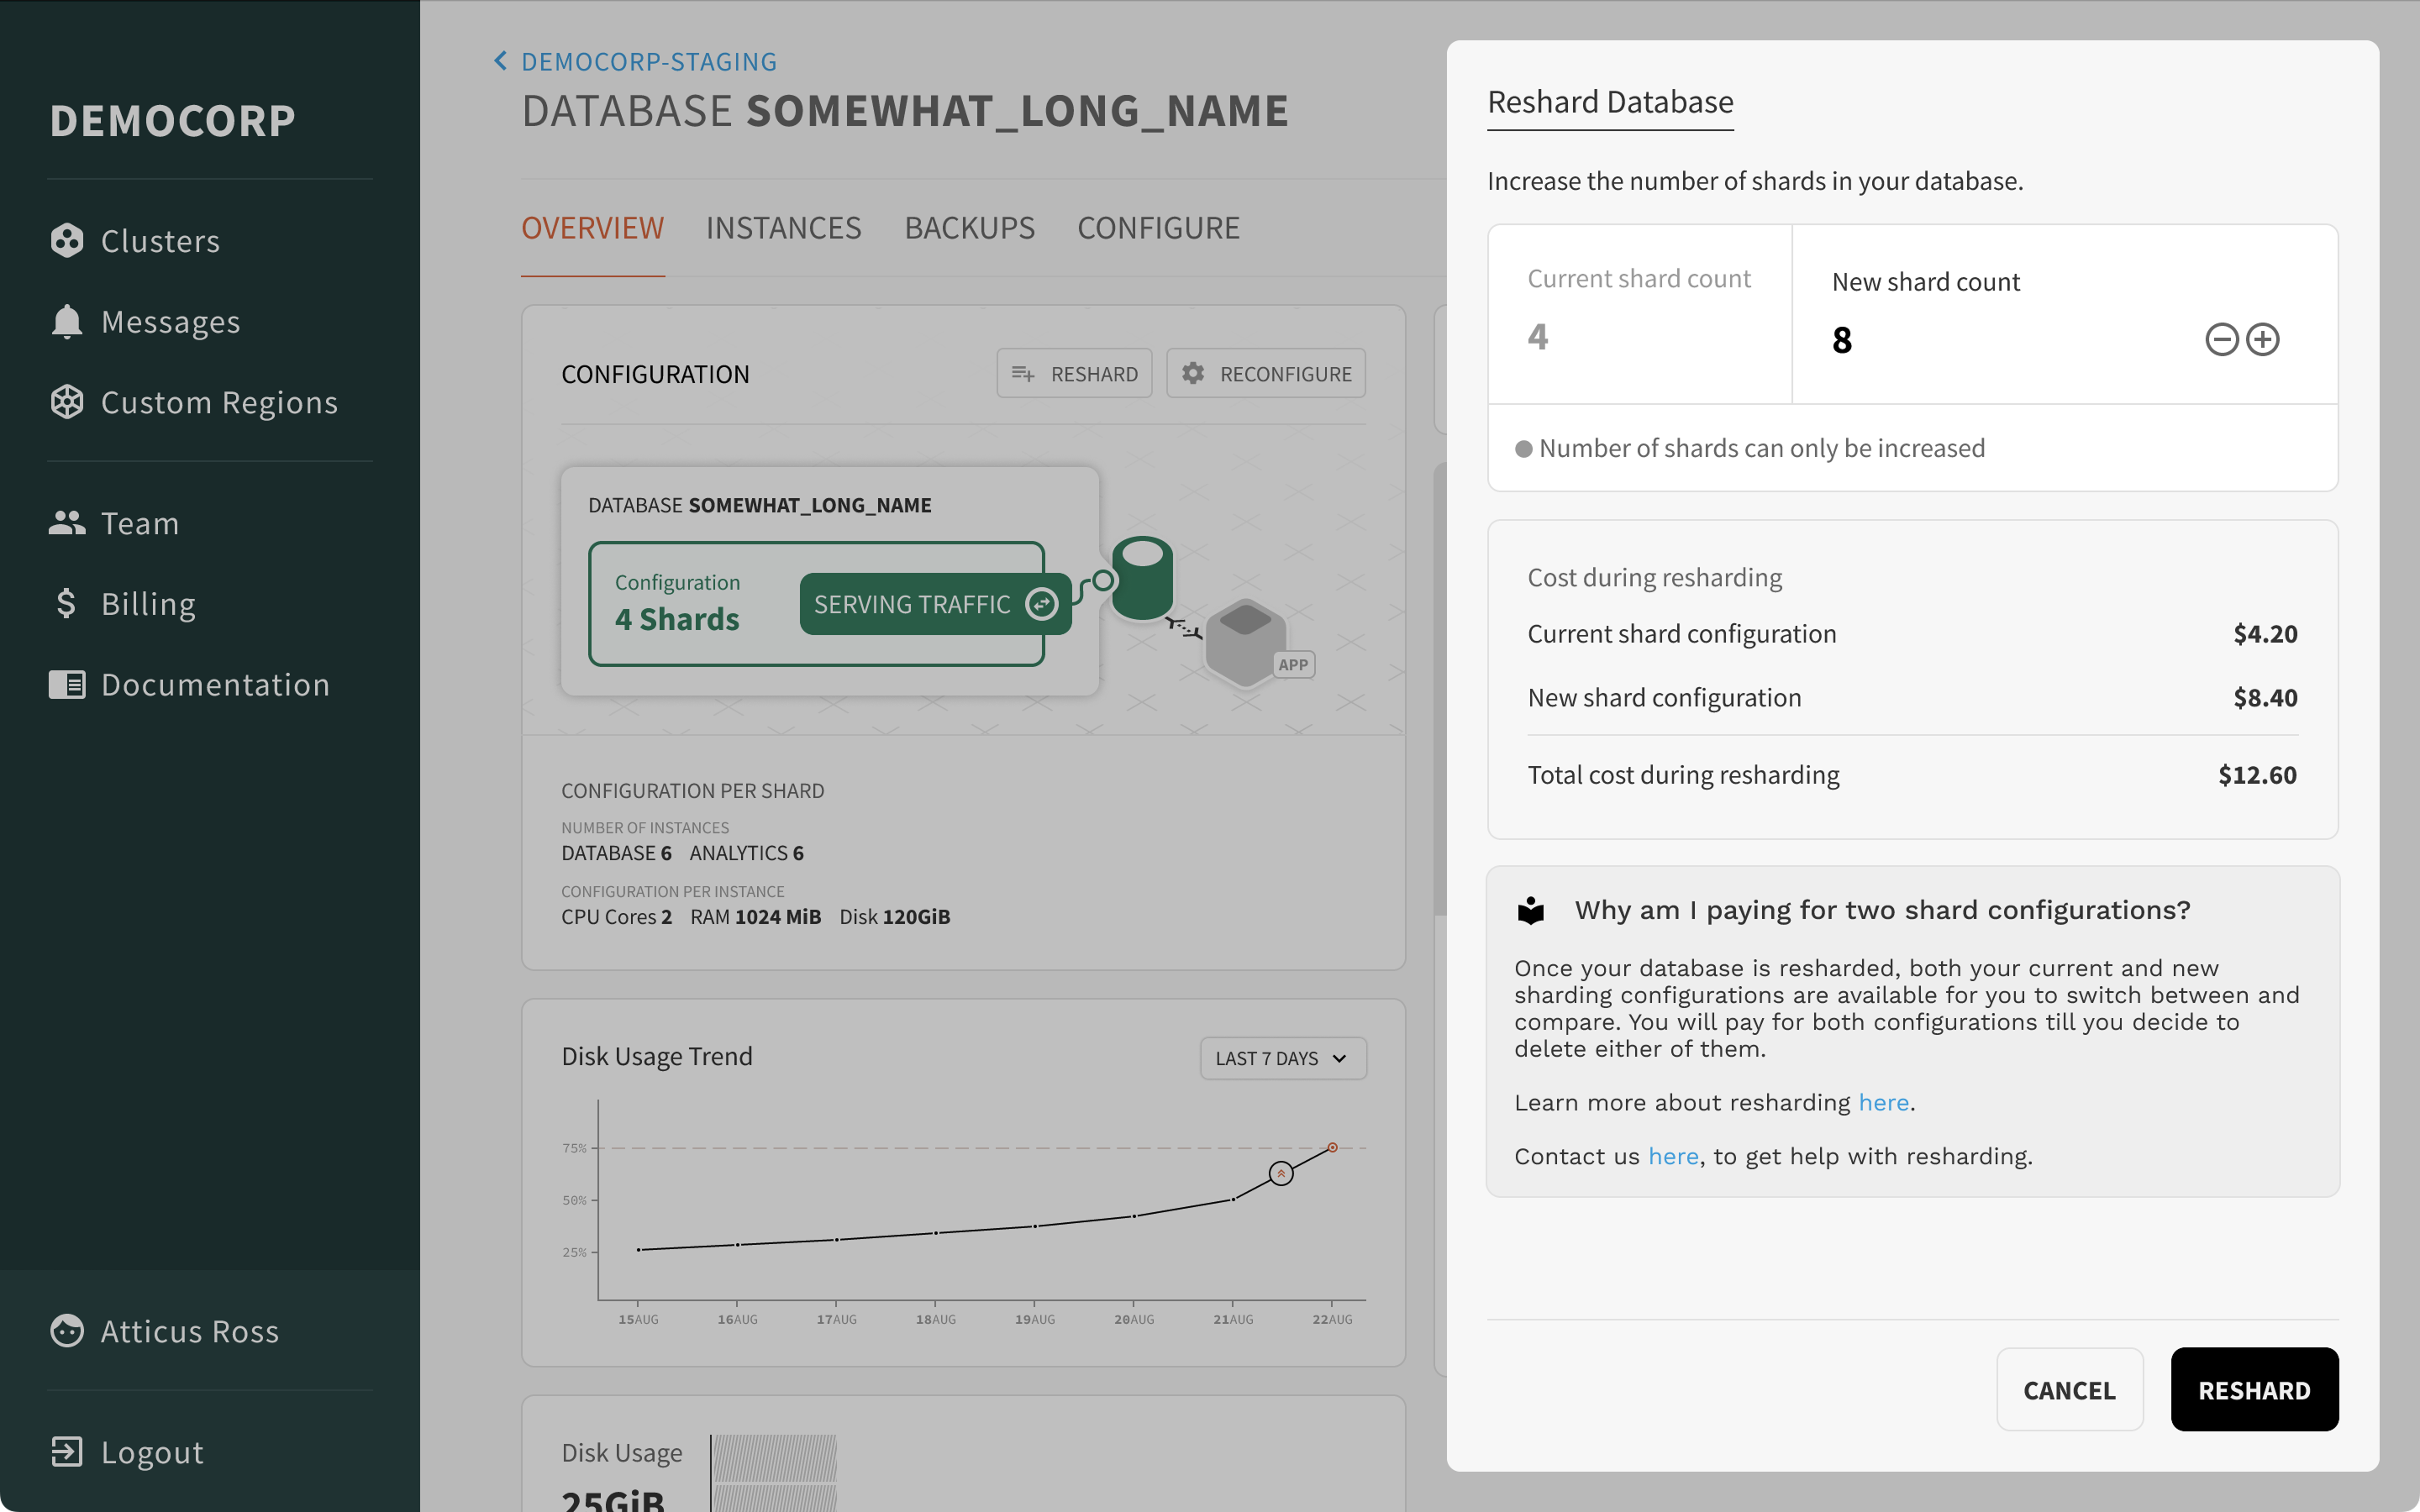Click the highlighted marker on disk trend
The image size is (2420, 1512).
pos(1281,1173)
